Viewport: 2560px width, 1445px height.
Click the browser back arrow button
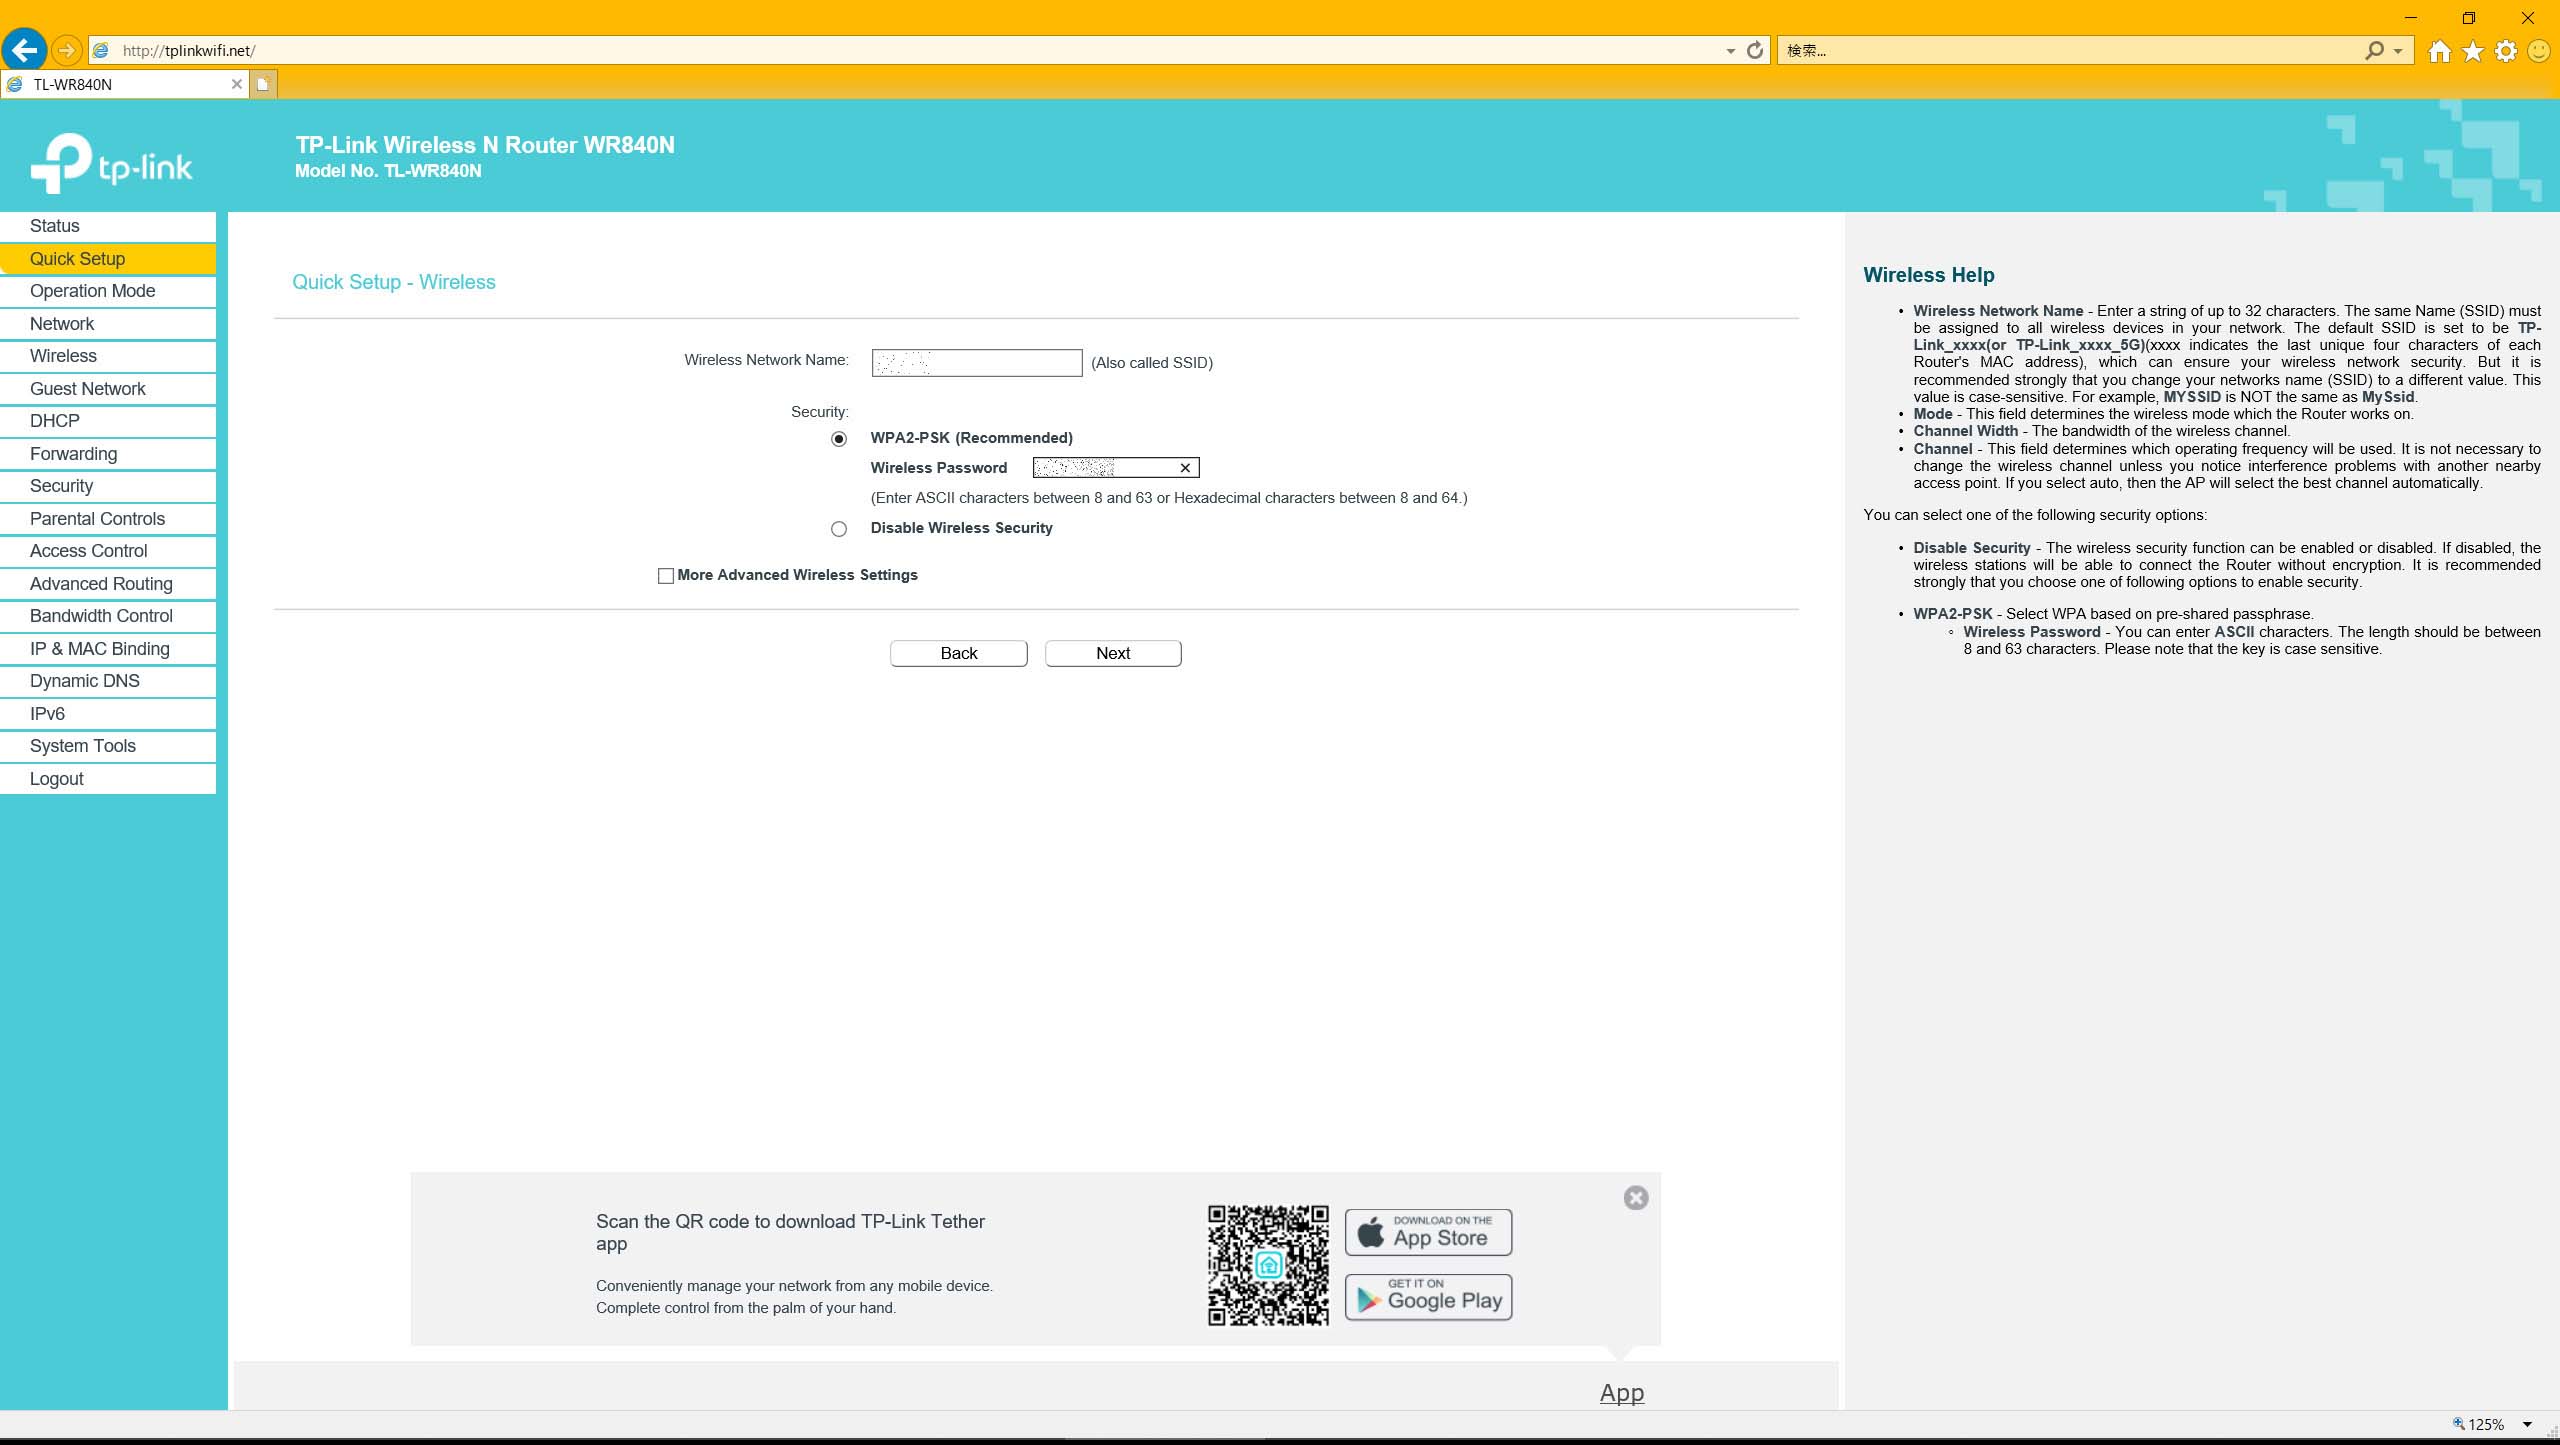(24, 50)
